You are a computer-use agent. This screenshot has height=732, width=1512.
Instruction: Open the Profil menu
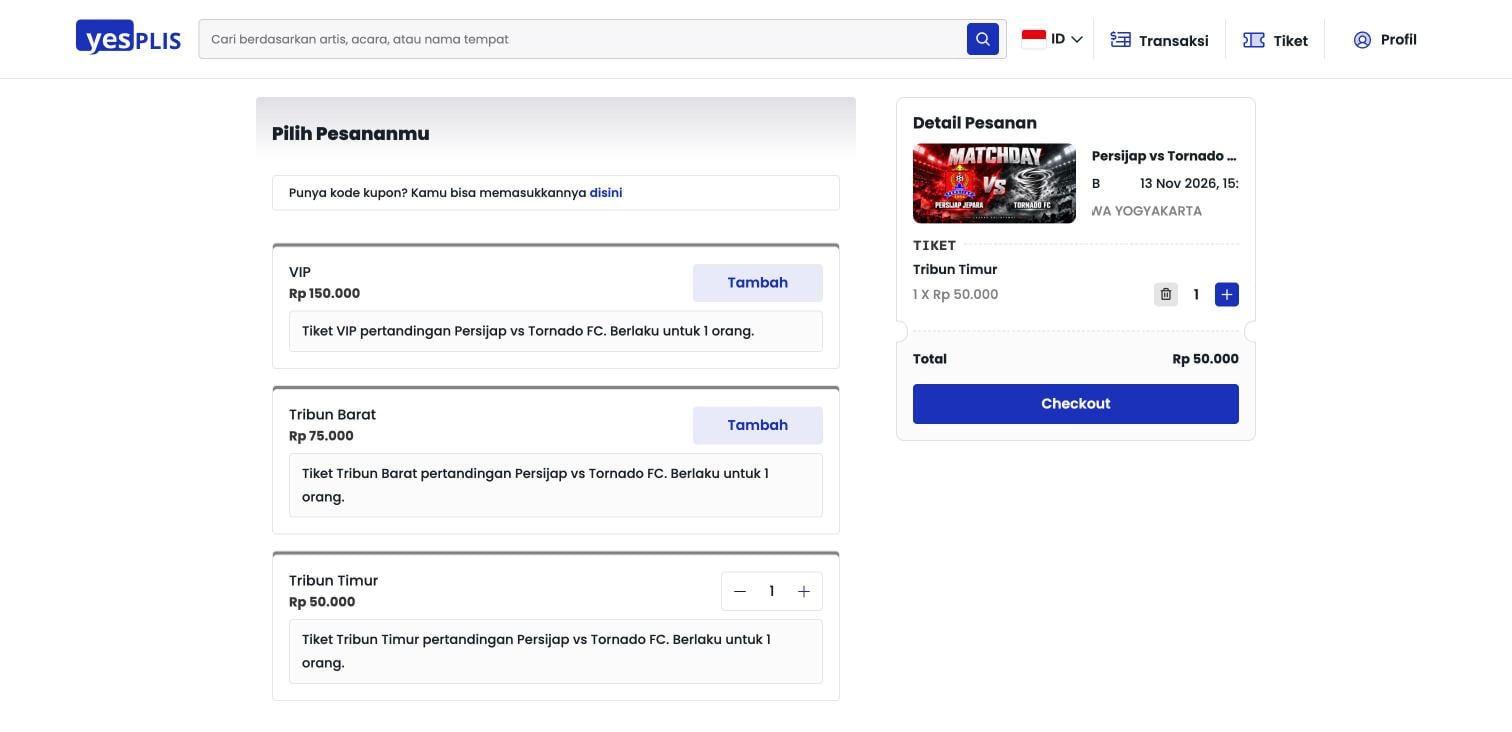pyautogui.click(x=1384, y=40)
